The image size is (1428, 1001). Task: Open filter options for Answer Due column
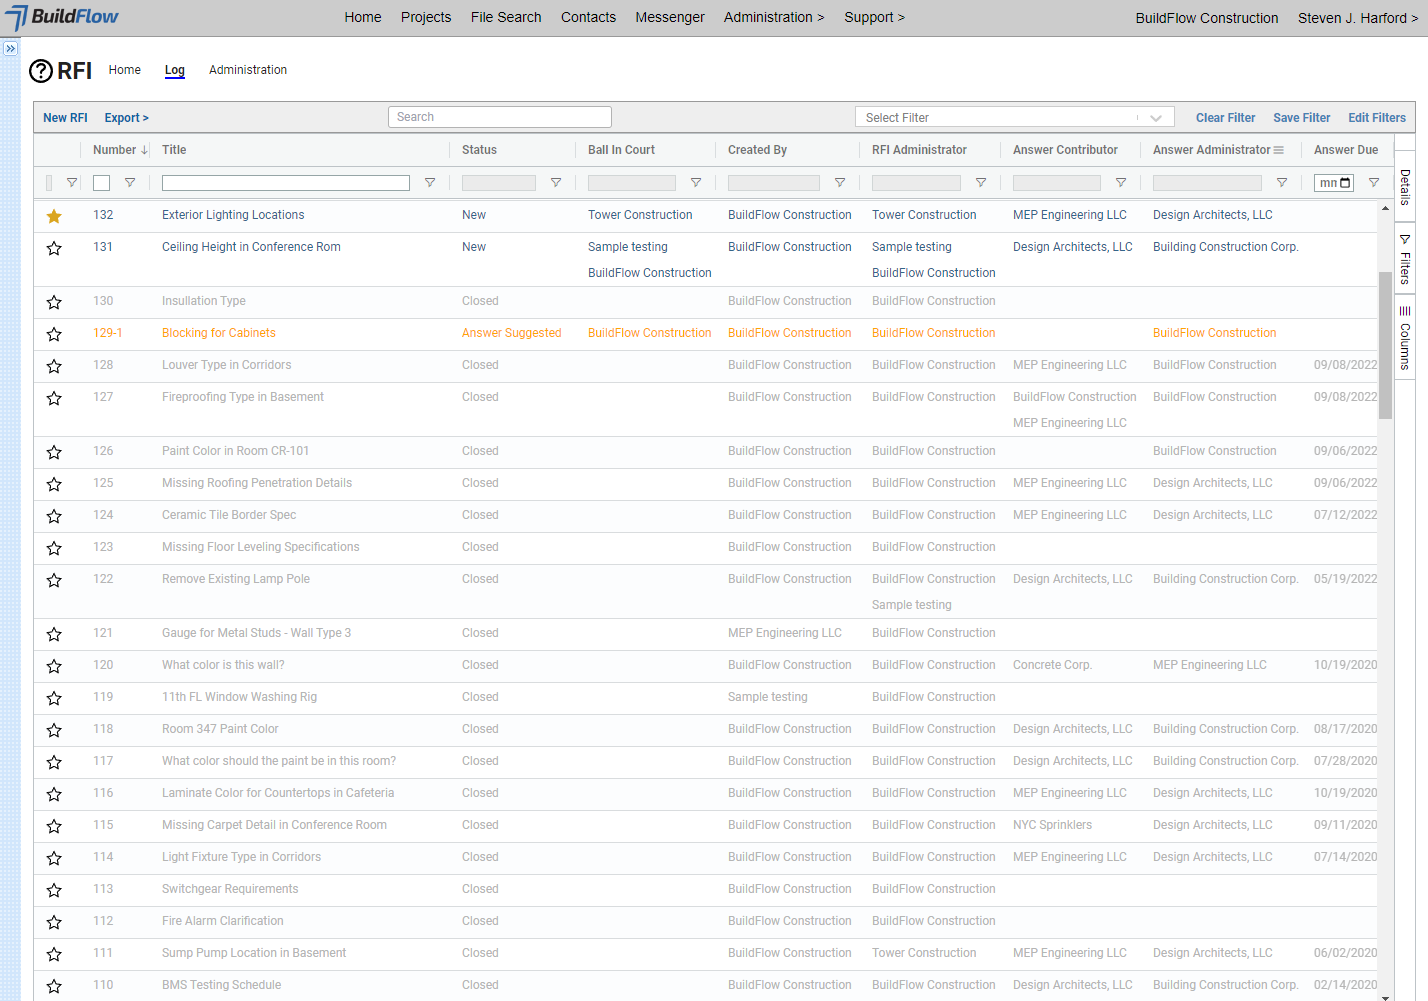point(1374,183)
